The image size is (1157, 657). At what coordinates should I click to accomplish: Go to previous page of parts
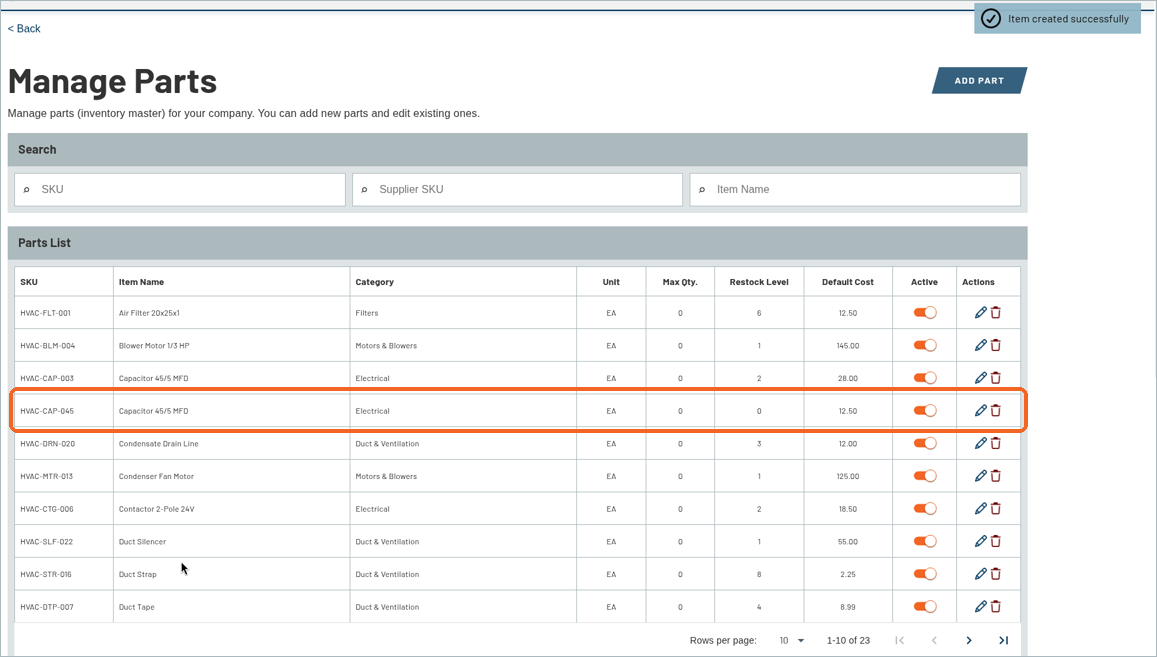click(934, 640)
